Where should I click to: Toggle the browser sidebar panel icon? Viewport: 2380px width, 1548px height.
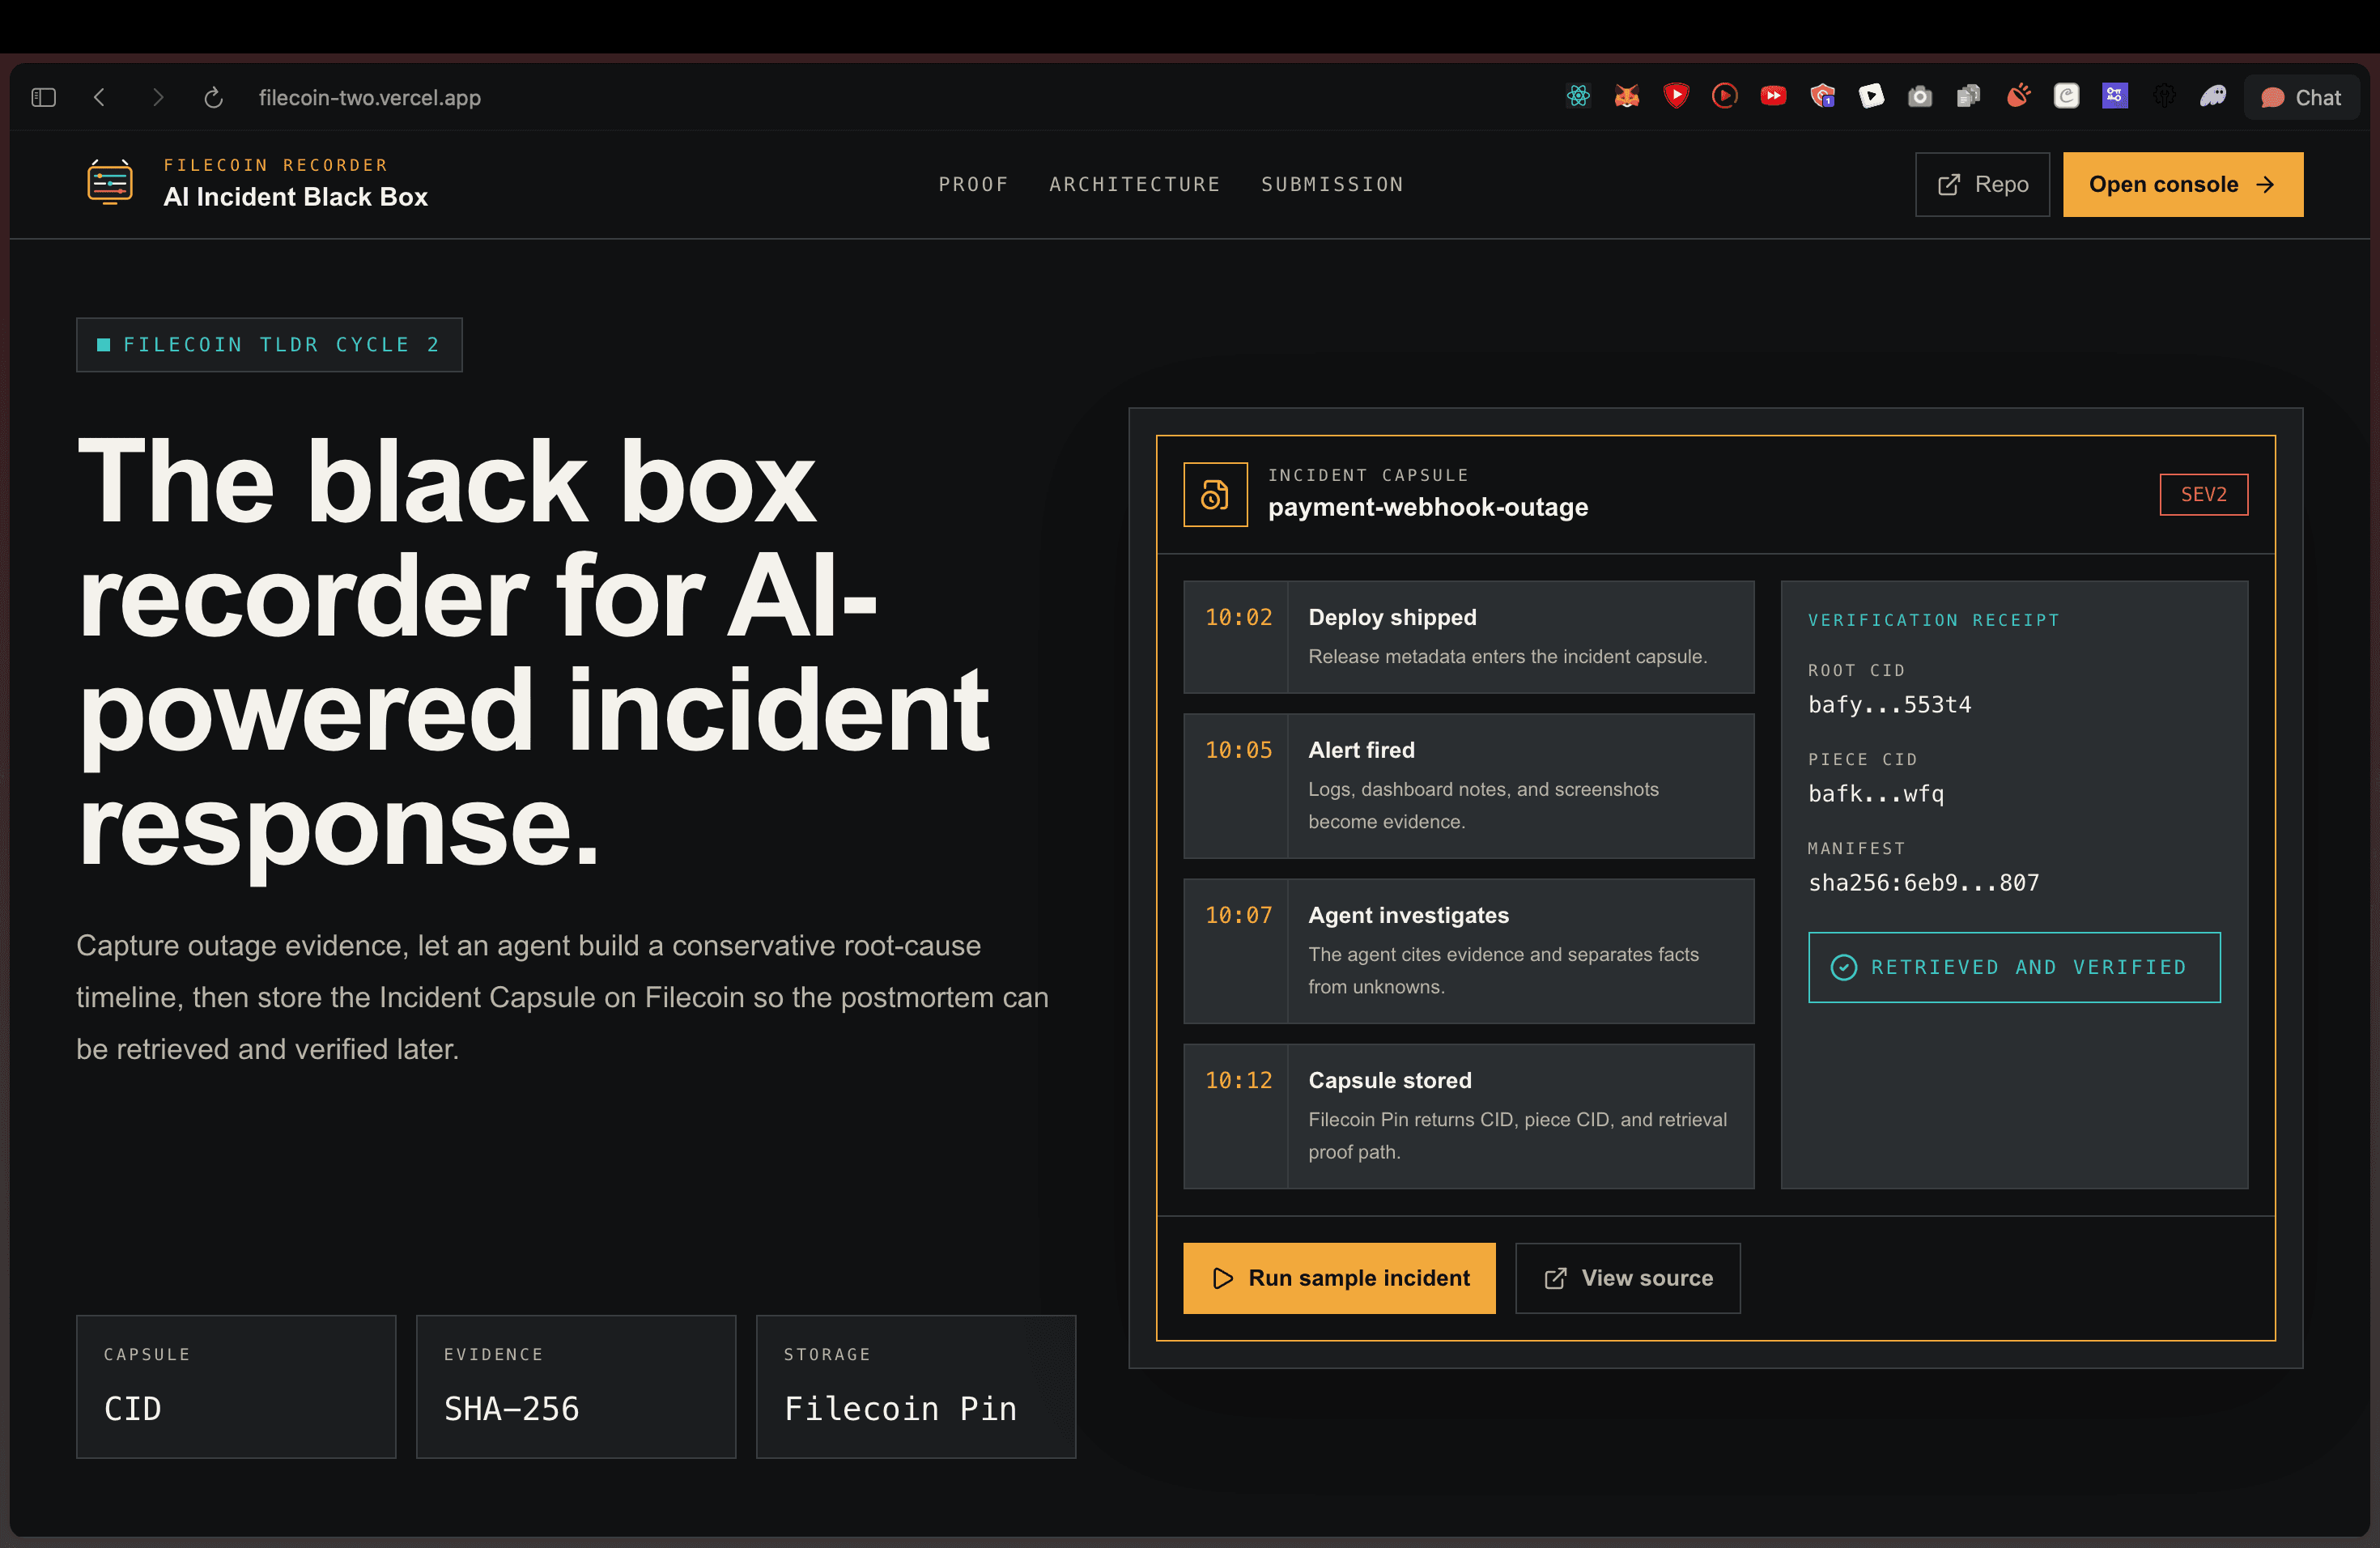[43, 97]
